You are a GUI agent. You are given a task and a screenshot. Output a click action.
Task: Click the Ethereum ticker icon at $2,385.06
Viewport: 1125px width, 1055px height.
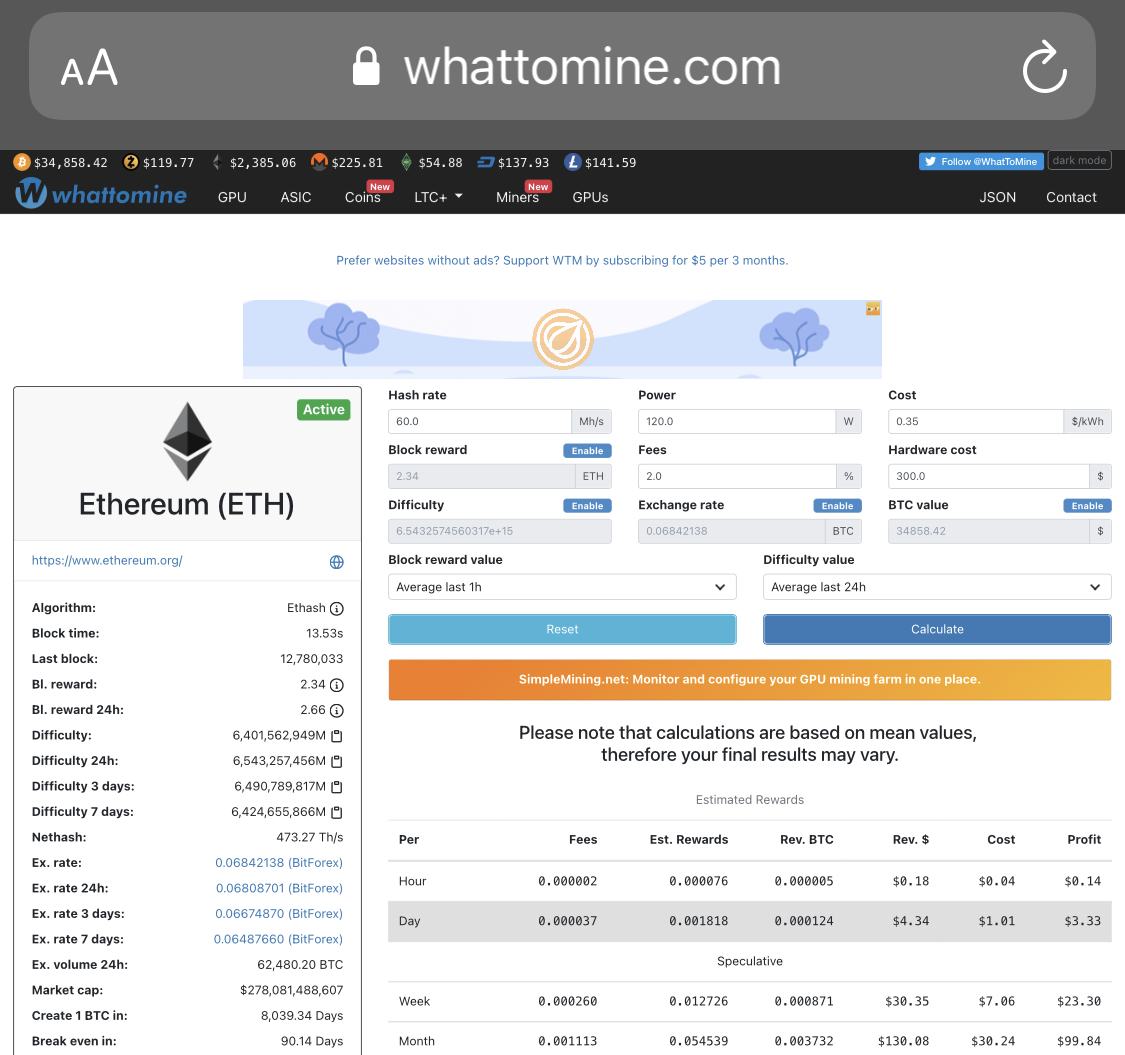tap(216, 162)
